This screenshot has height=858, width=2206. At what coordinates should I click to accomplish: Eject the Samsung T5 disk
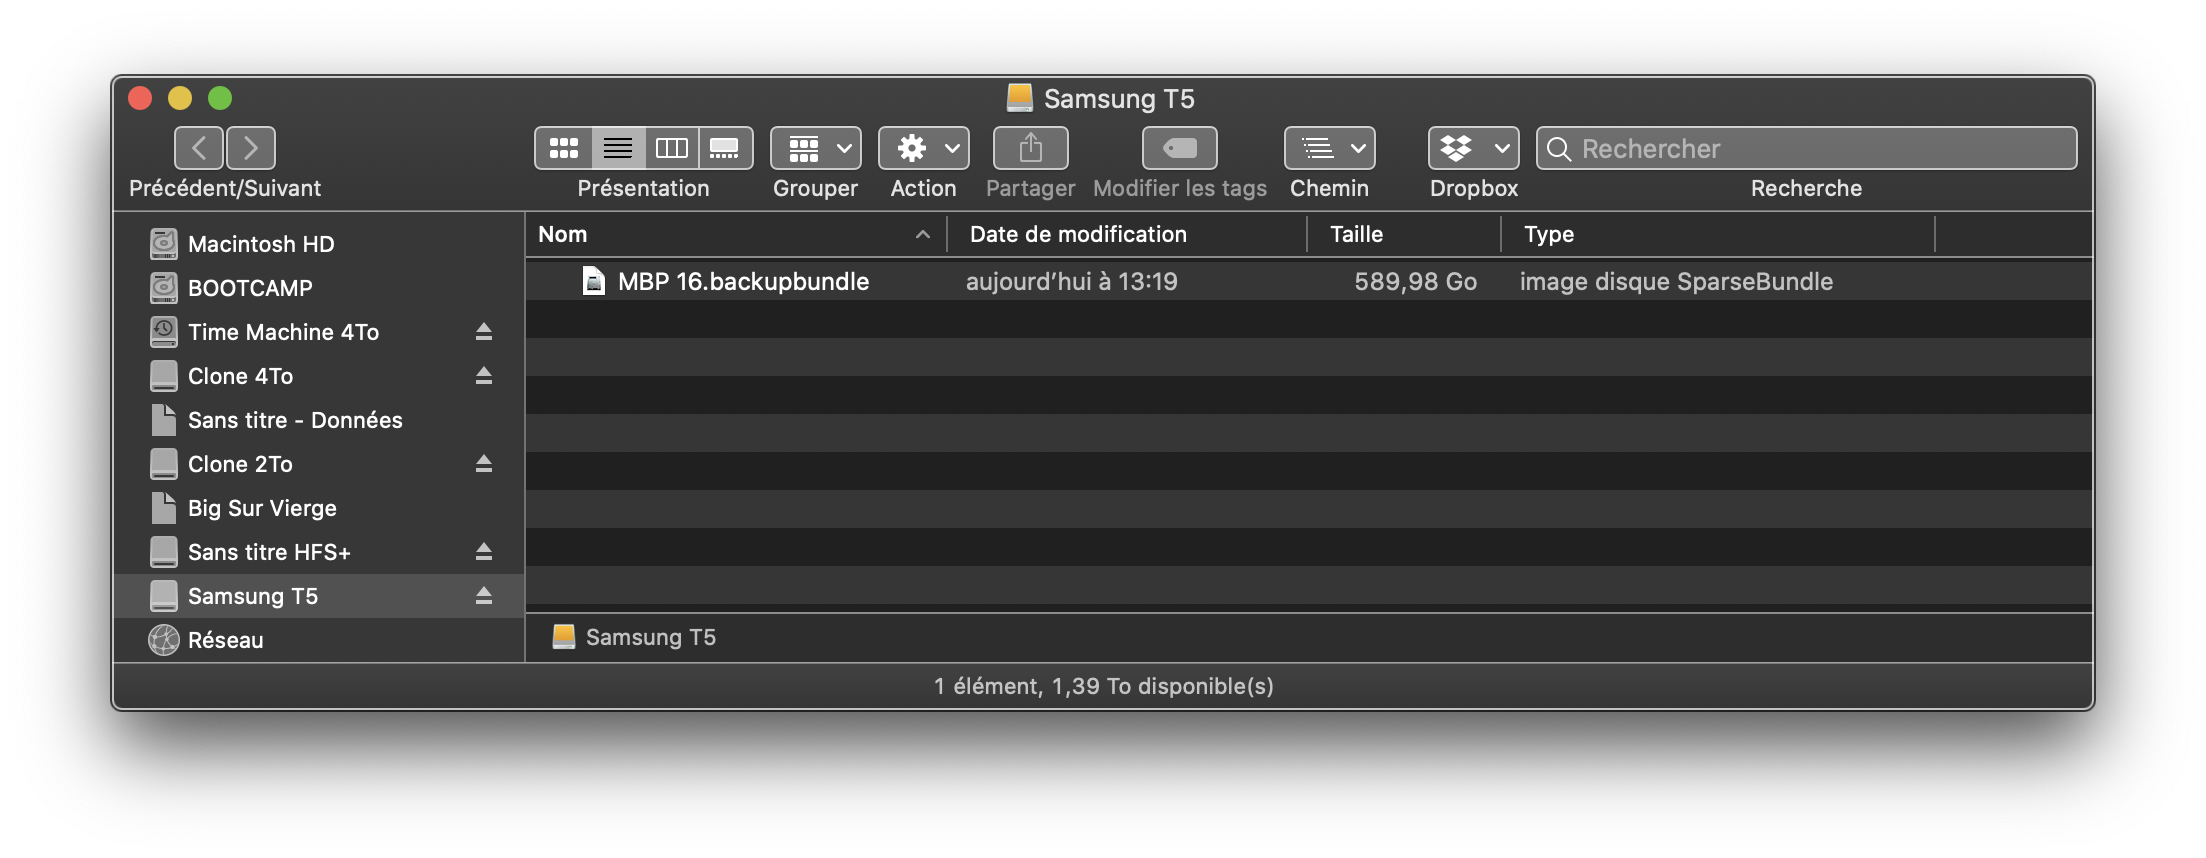tap(484, 596)
